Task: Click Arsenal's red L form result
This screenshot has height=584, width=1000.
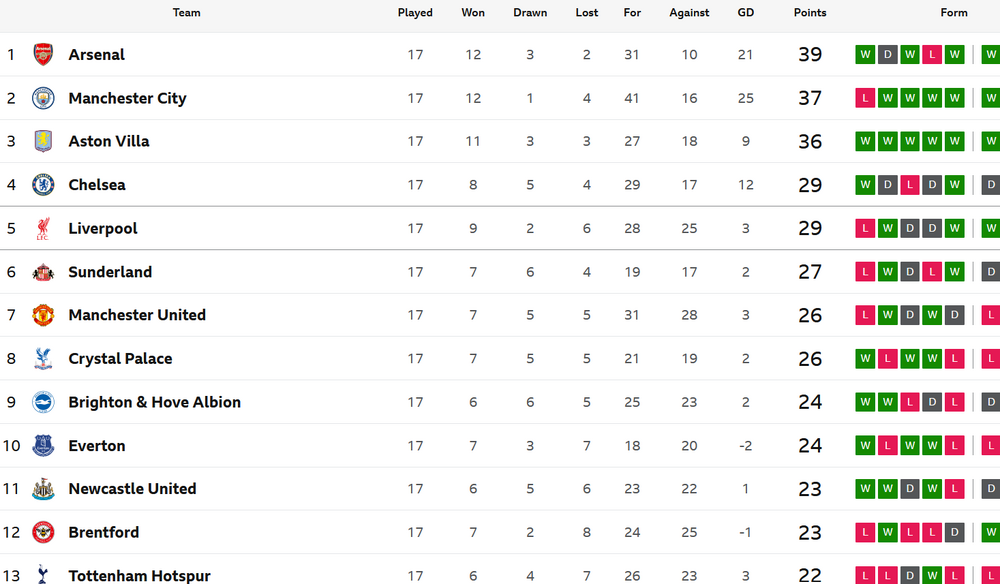Action: pyautogui.click(x=932, y=54)
